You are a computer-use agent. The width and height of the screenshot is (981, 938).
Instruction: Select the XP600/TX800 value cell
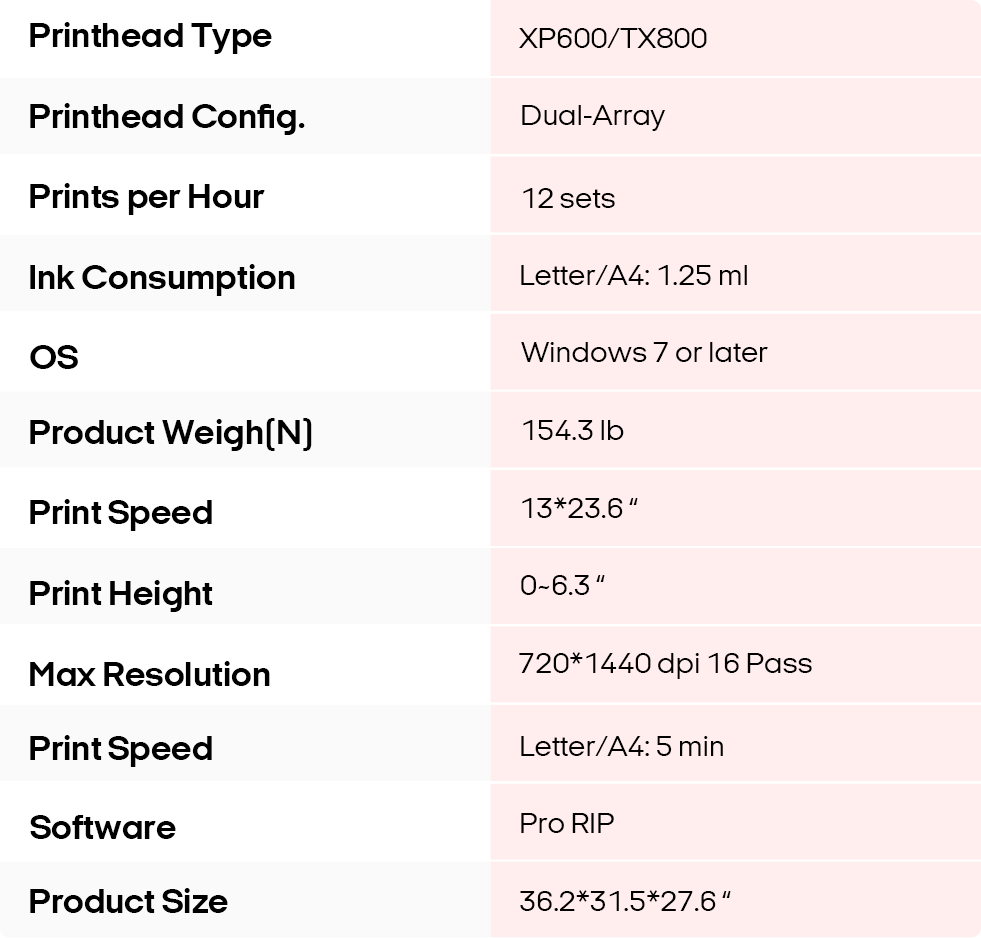[x=613, y=39]
